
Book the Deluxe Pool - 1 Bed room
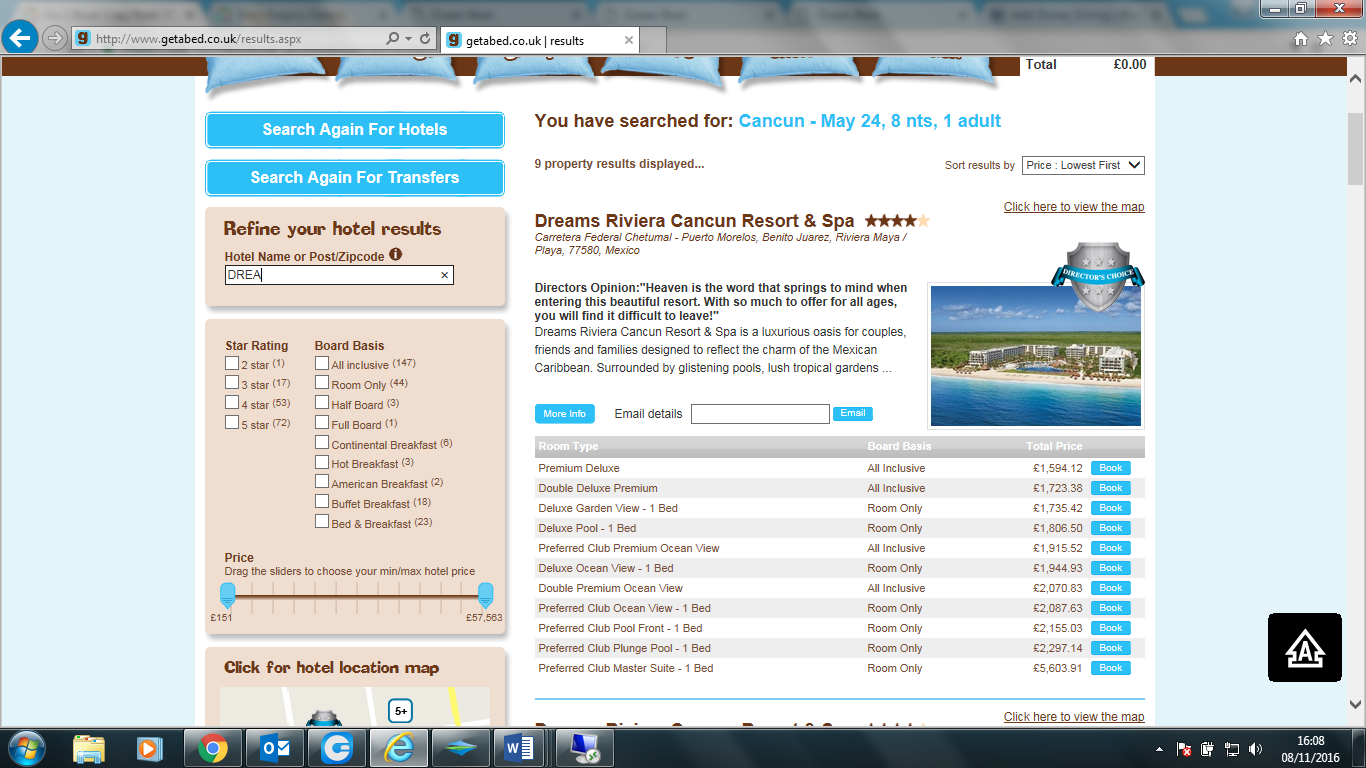coord(1111,528)
